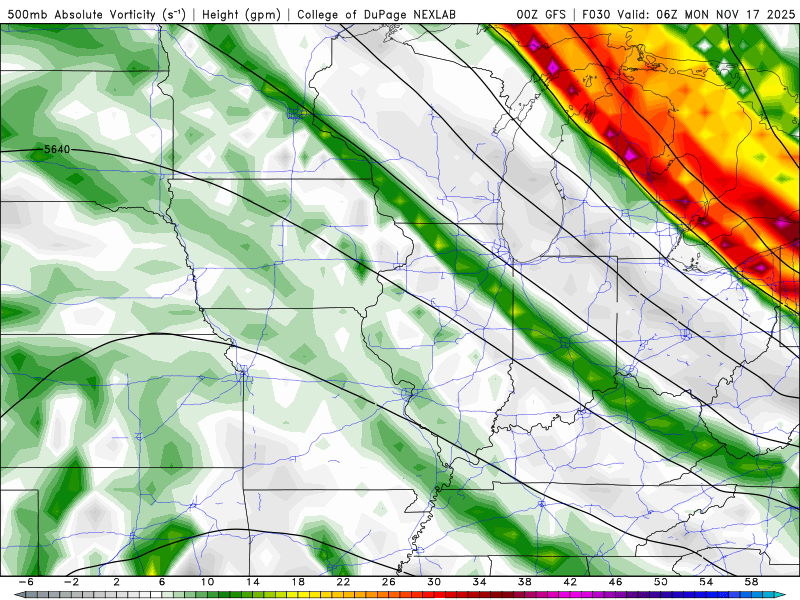Click the '38' color scale value

525,582
